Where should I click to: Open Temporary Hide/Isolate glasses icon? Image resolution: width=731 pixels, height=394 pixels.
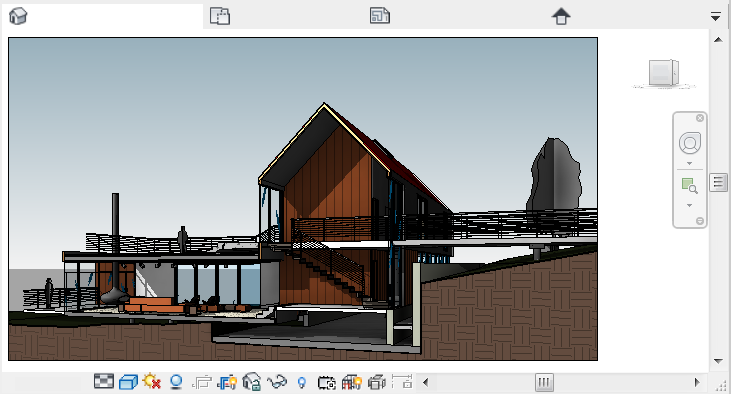click(x=277, y=382)
